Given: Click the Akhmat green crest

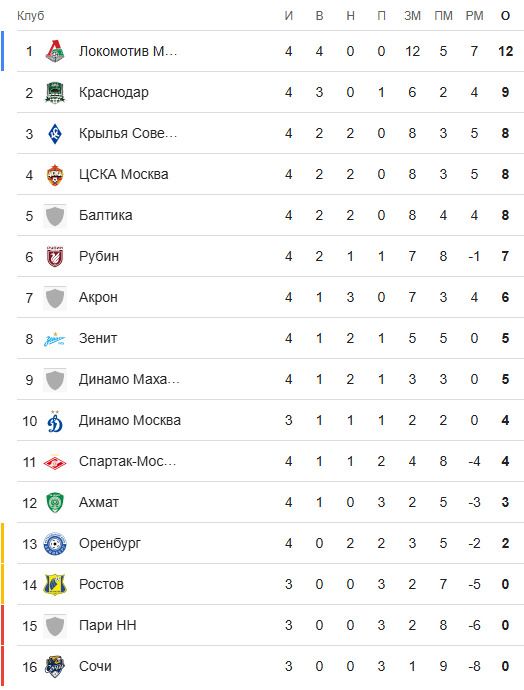Looking at the screenshot, I should pyautogui.click(x=55, y=503).
